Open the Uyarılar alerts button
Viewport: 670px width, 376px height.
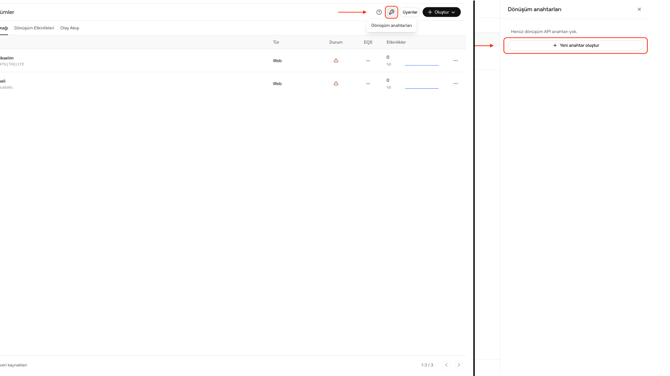coord(410,12)
